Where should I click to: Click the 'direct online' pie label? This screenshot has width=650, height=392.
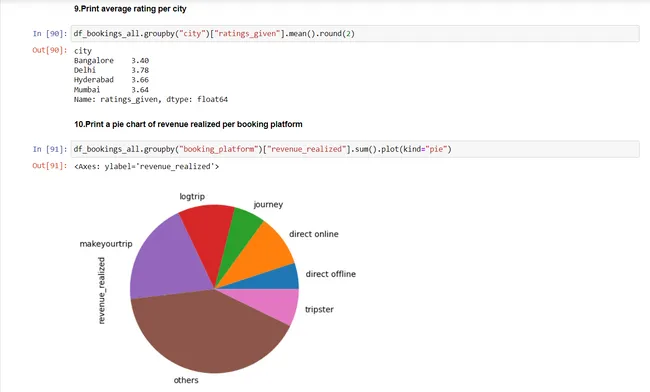(314, 234)
